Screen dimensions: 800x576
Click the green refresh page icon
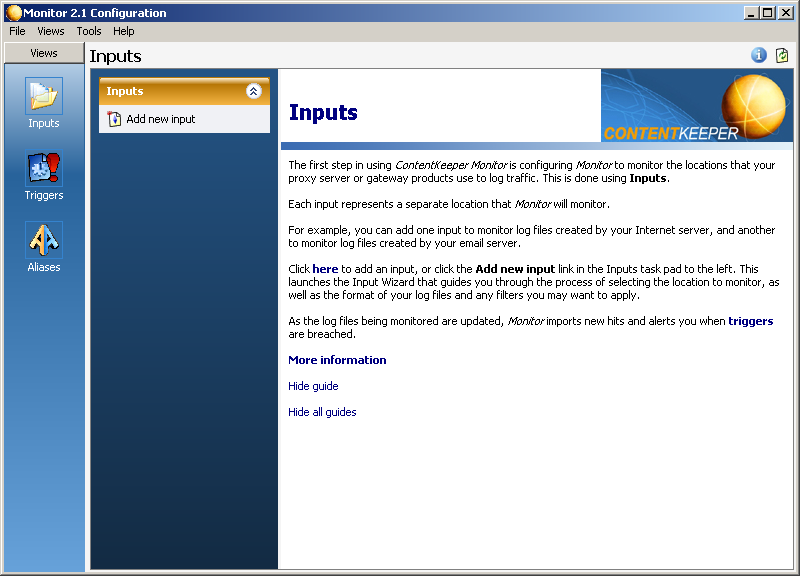[782, 55]
